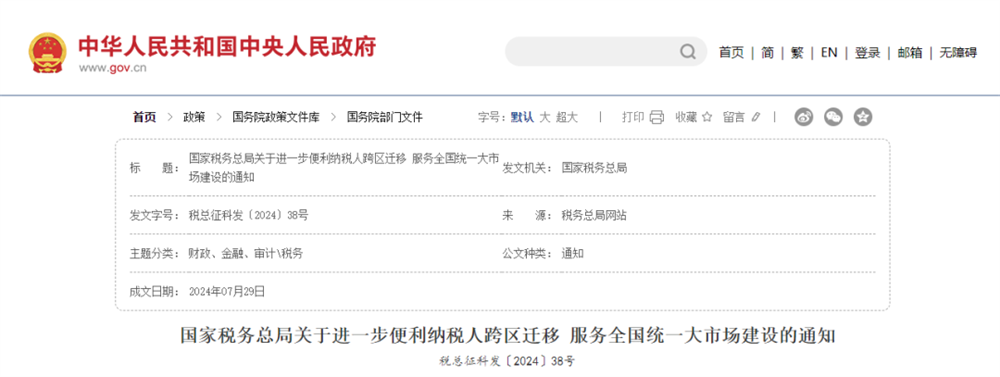Click the 成文日期 label

click(x=155, y=292)
